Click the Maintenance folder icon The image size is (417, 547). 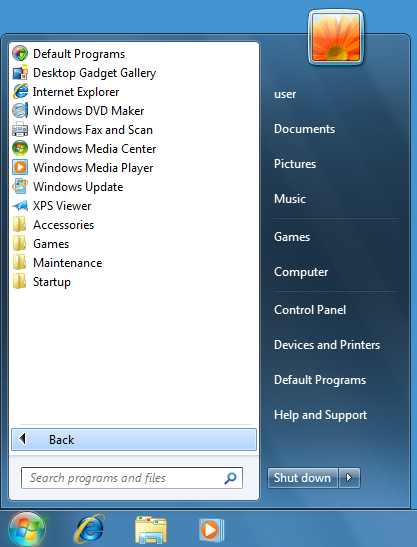pyautogui.click(x=20, y=263)
